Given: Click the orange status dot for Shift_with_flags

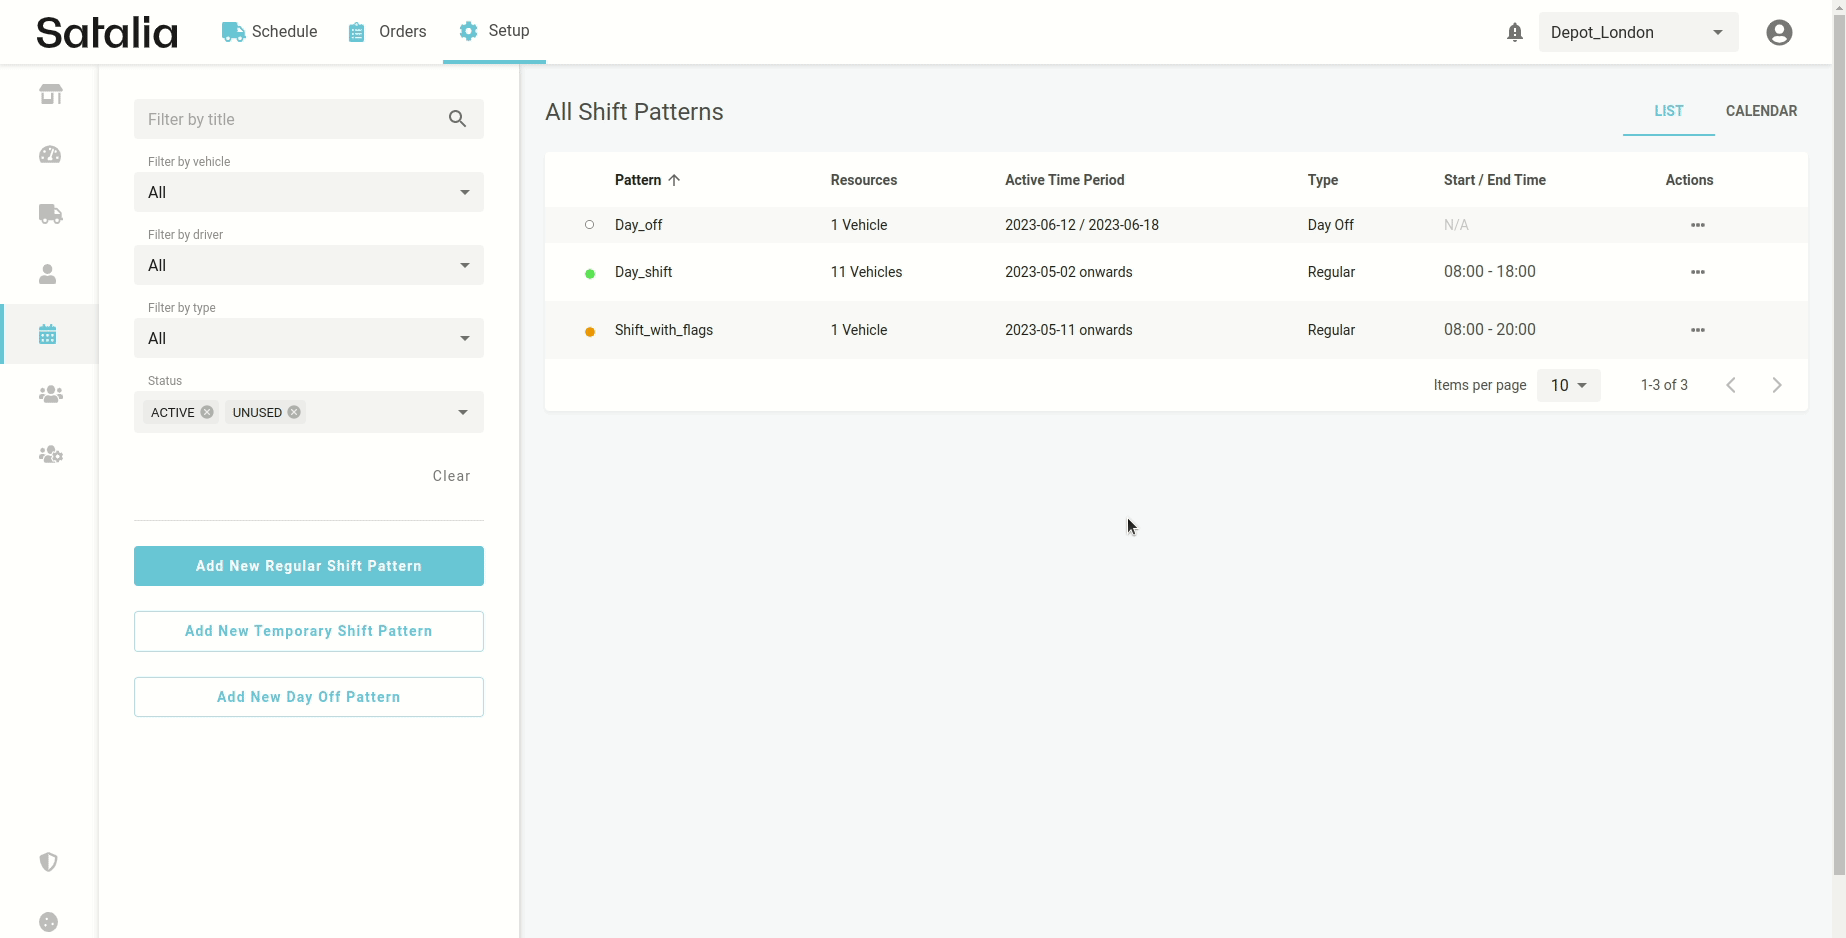Looking at the screenshot, I should (590, 331).
